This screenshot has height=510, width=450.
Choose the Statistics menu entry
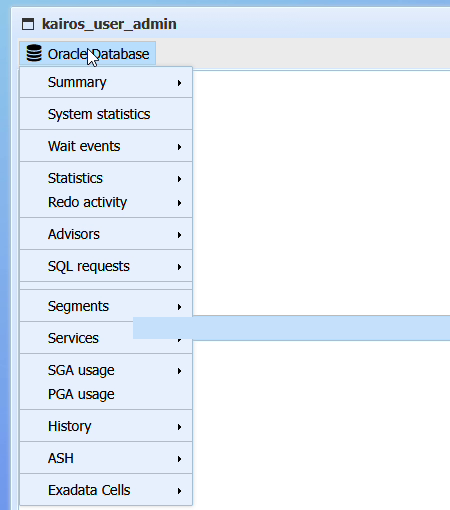pos(106,178)
